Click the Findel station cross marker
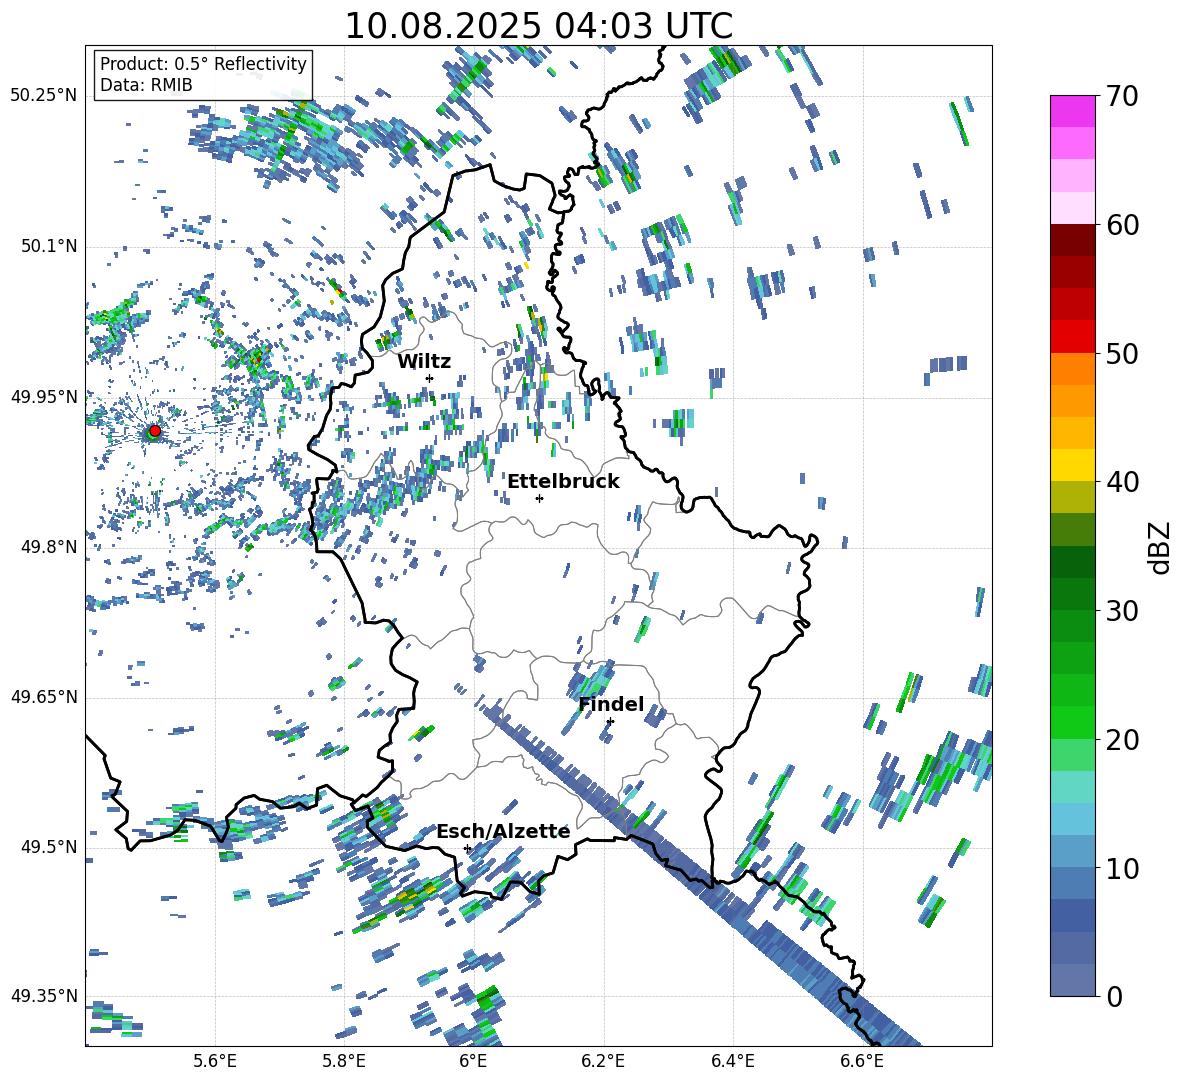 click(x=610, y=722)
